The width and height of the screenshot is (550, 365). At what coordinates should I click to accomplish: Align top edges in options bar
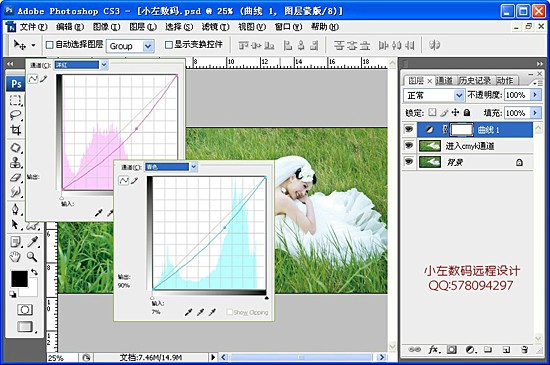[244, 45]
